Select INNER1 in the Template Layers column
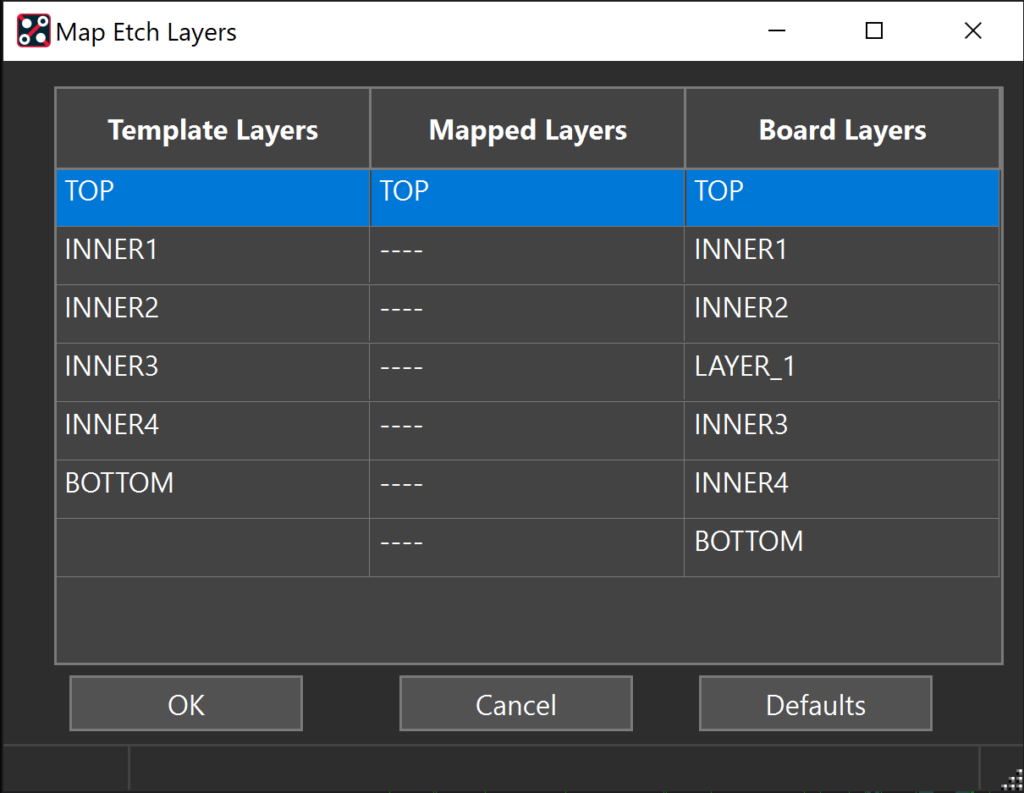This screenshot has width=1024, height=793. click(x=213, y=255)
